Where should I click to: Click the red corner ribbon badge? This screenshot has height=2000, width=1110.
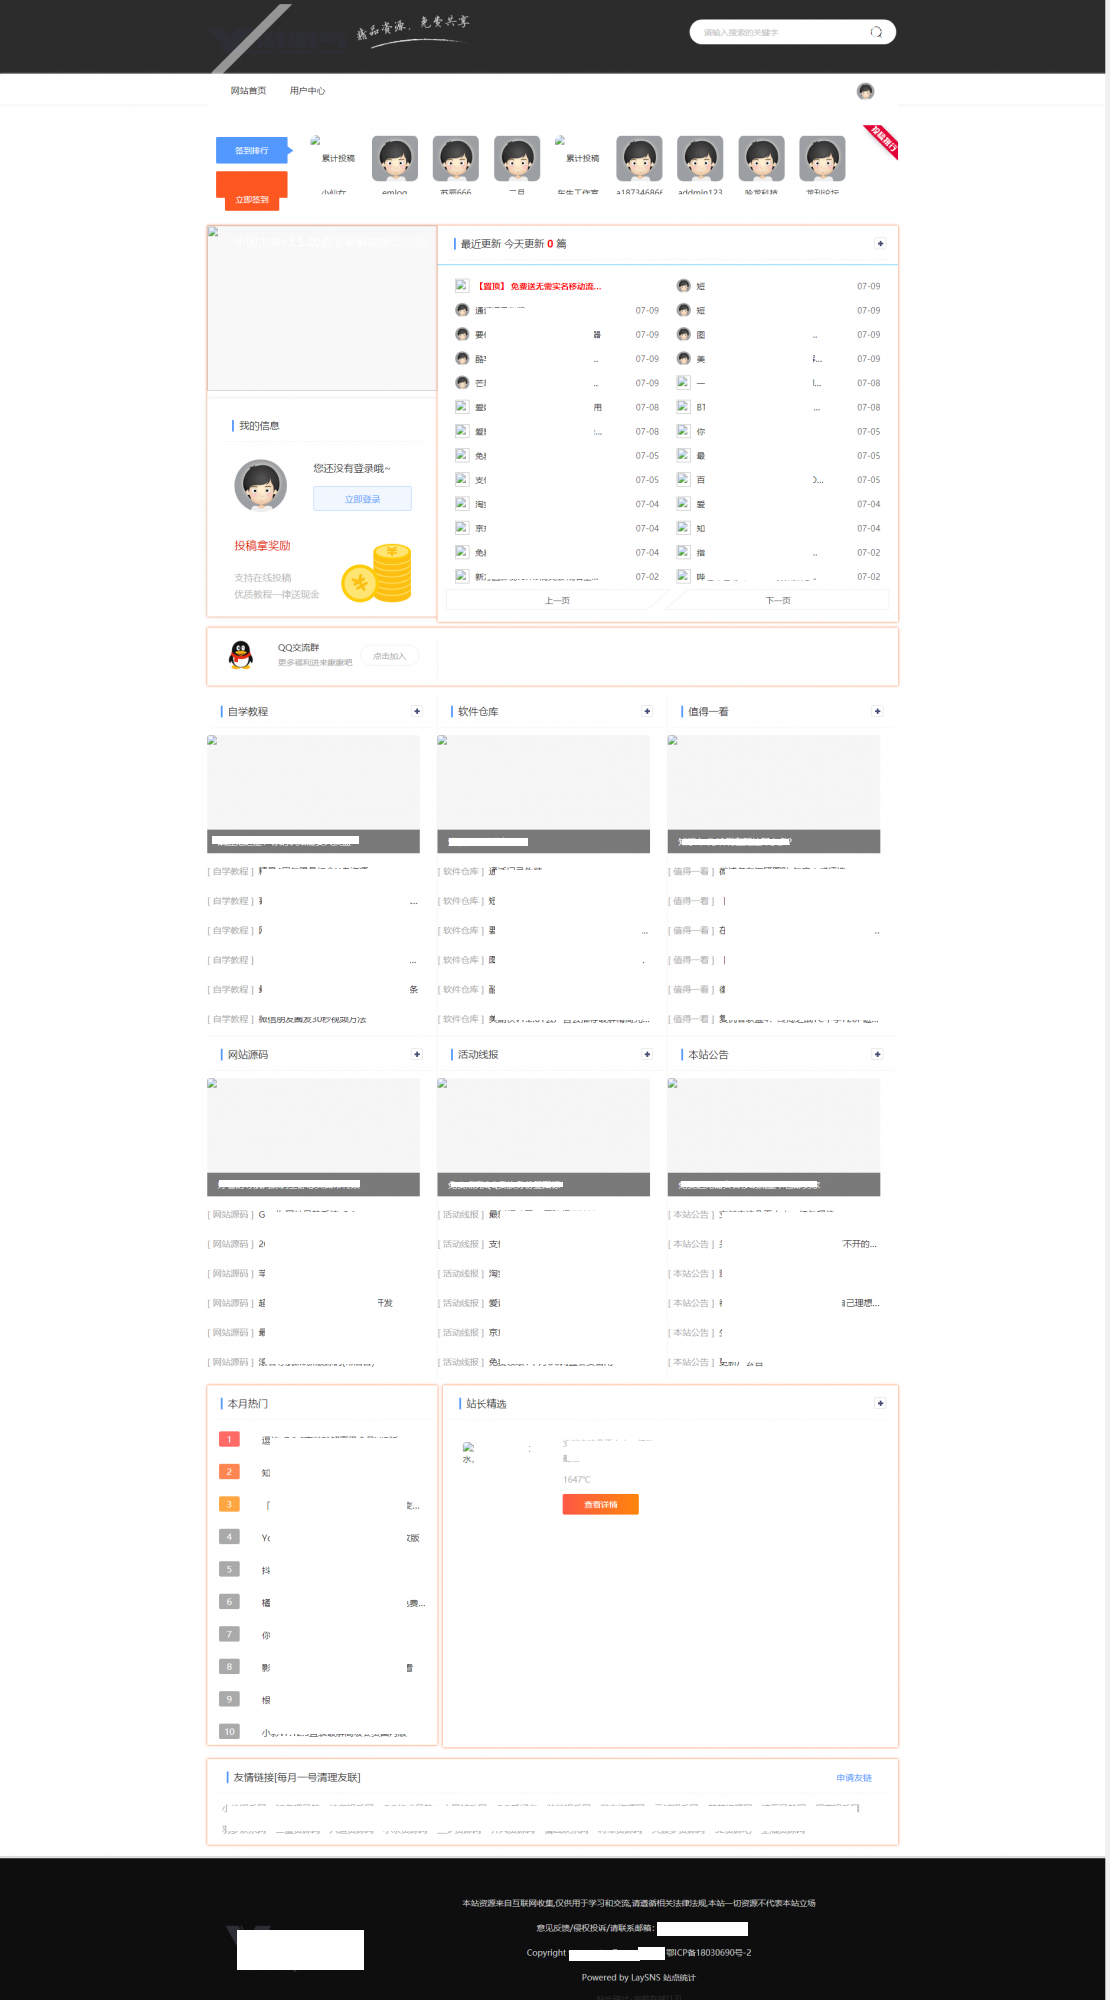pyautogui.click(x=882, y=141)
